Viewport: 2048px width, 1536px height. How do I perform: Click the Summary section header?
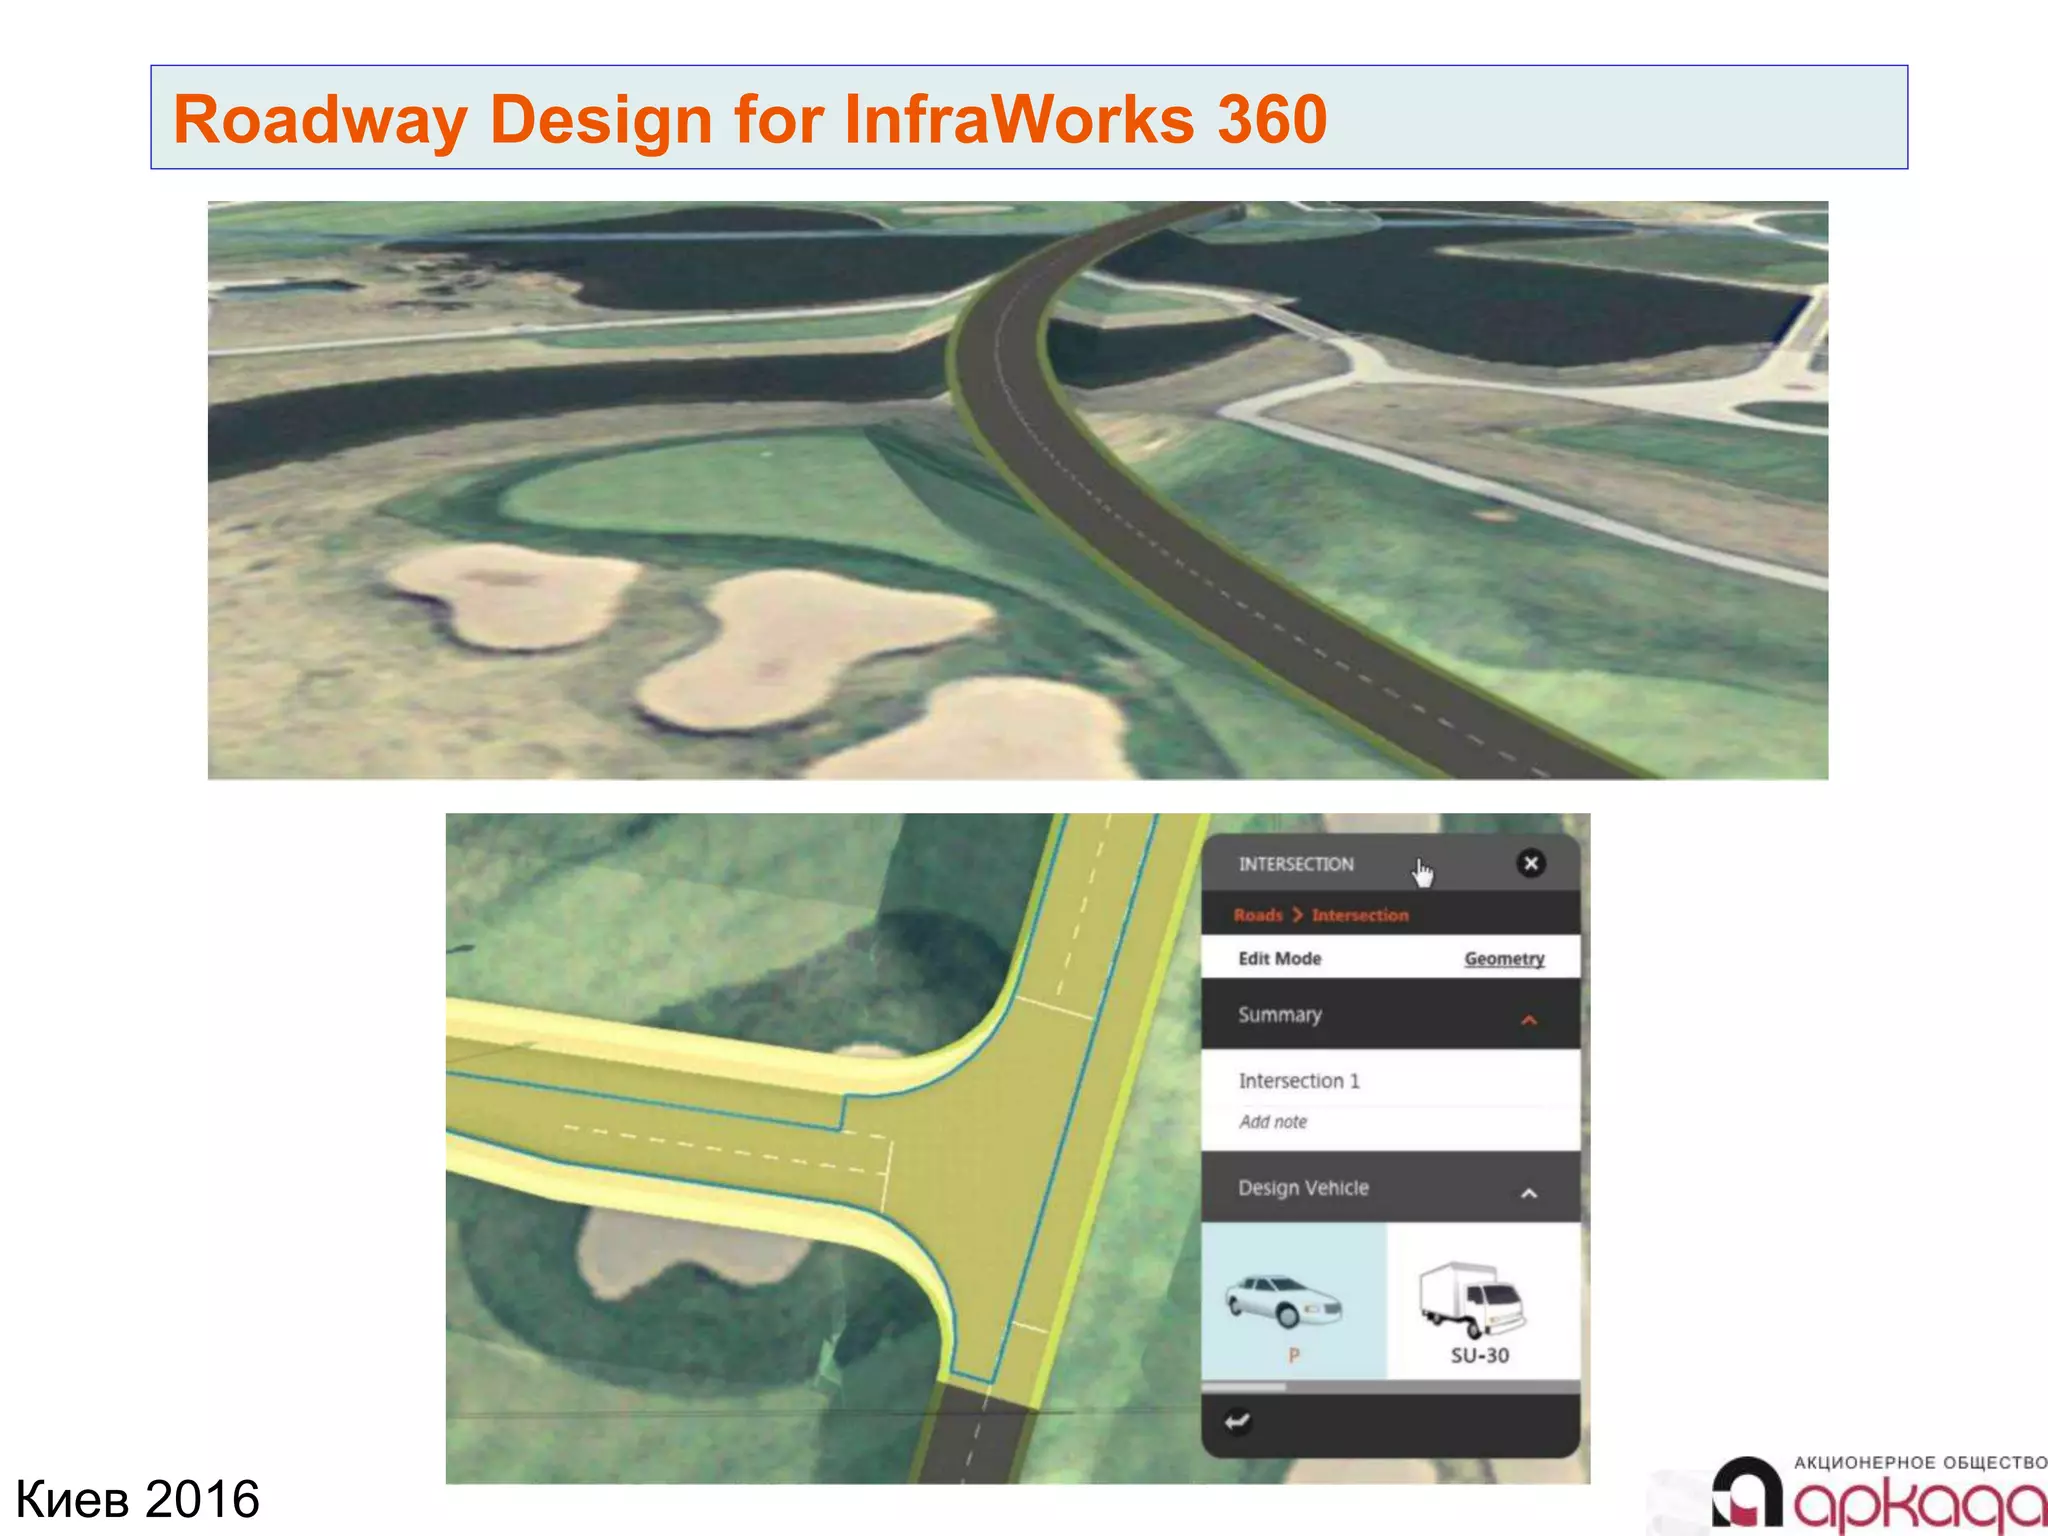click(x=1390, y=1015)
